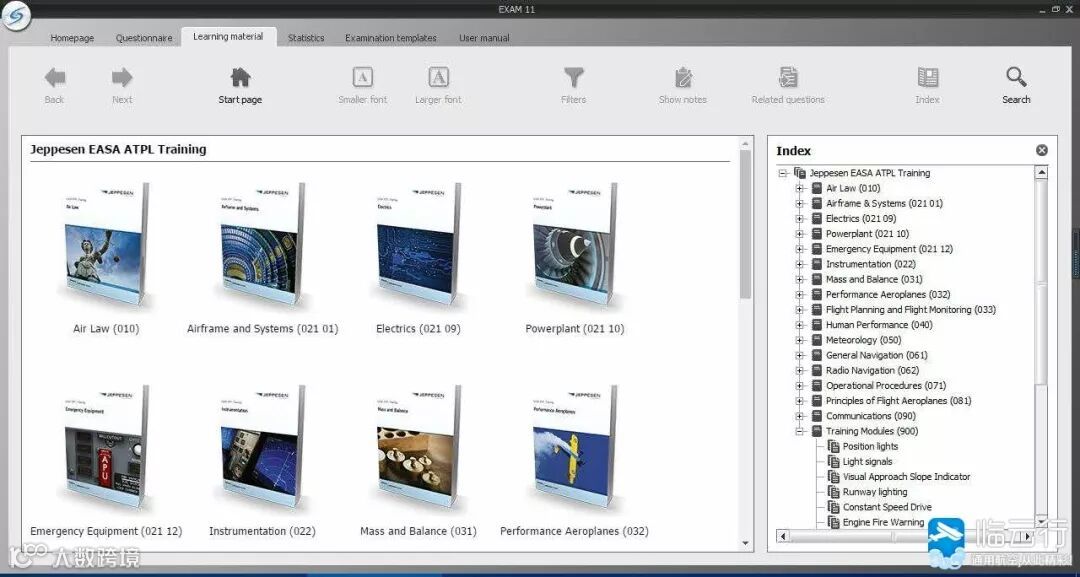Click the book icon beside Instrumentation (022)
1080x577 pixels.
[817, 264]
